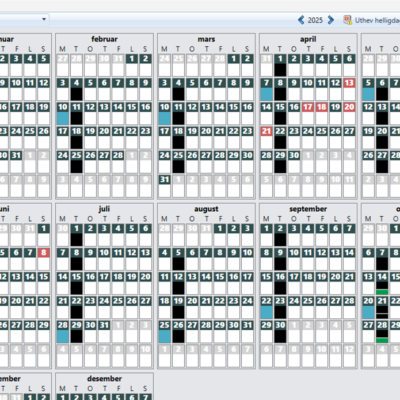400x400 pixels.
Task: Open the dropdown in the top toolbar
Action: 44,19
